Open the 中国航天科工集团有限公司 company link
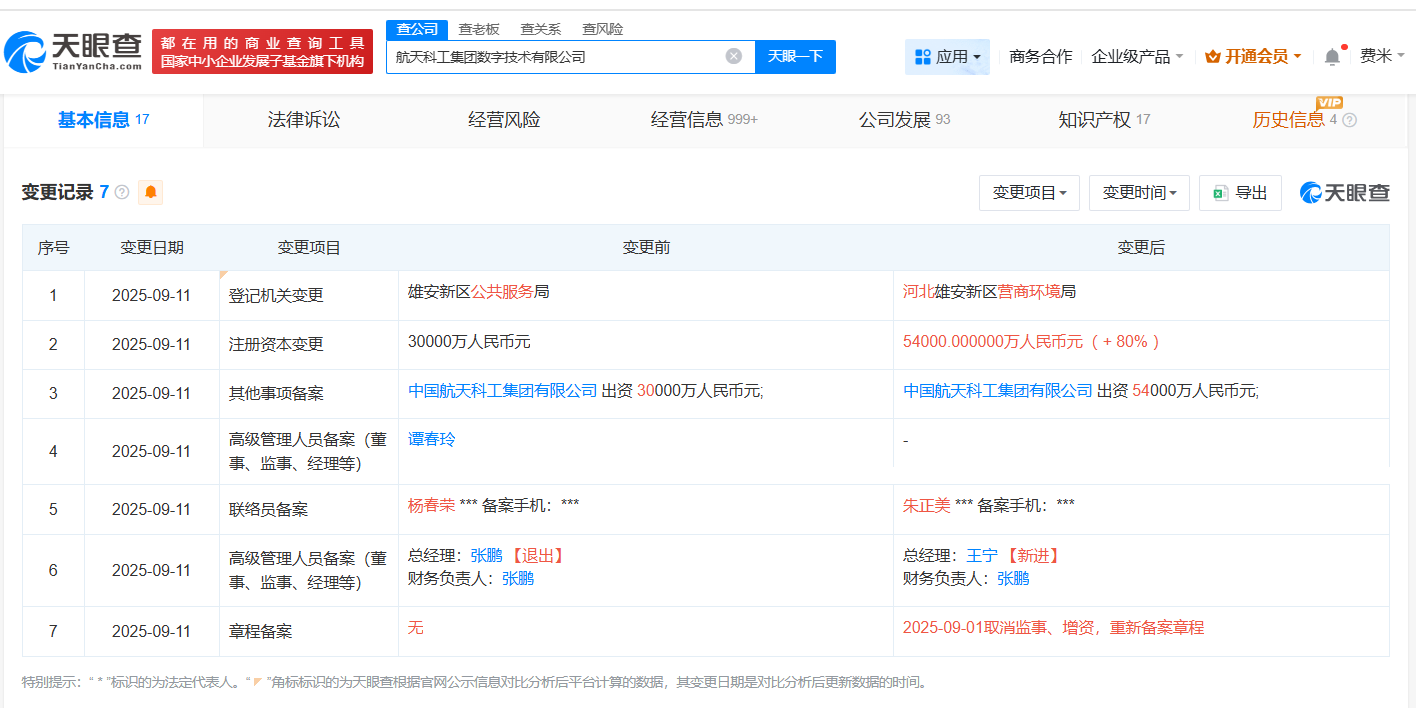This screenshot has height=708, width=1416. point(500,390)
